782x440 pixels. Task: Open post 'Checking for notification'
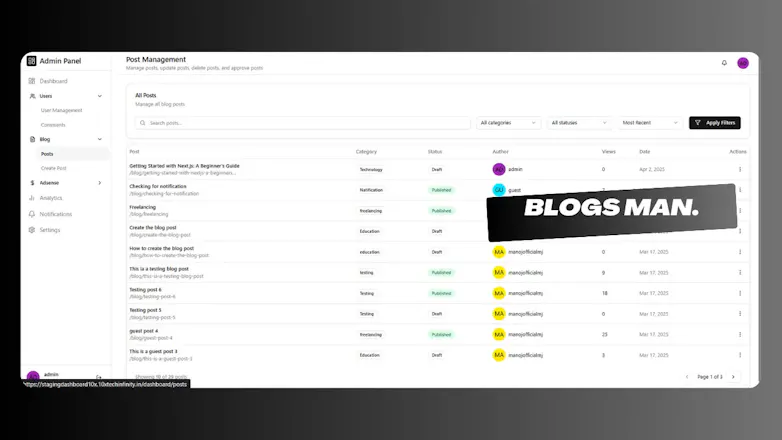[158, 186]
